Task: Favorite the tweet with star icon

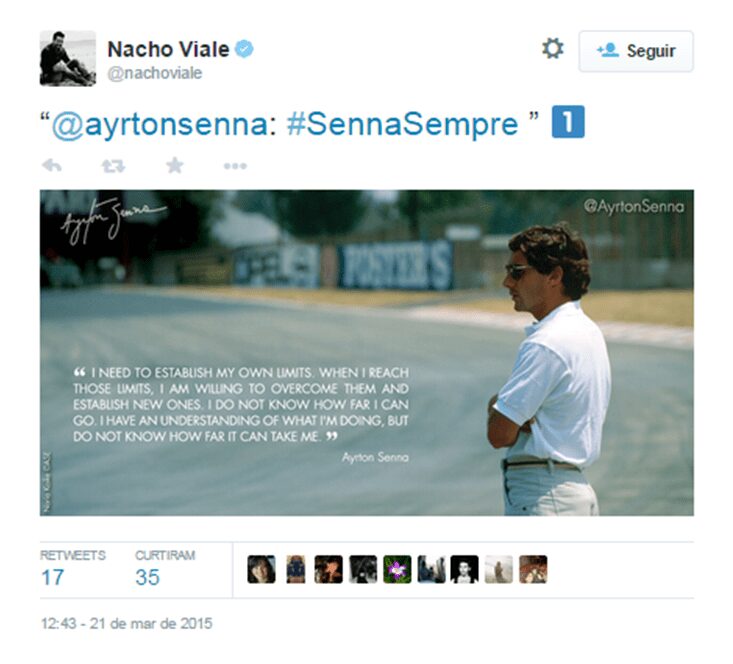Action: point(174,166)
